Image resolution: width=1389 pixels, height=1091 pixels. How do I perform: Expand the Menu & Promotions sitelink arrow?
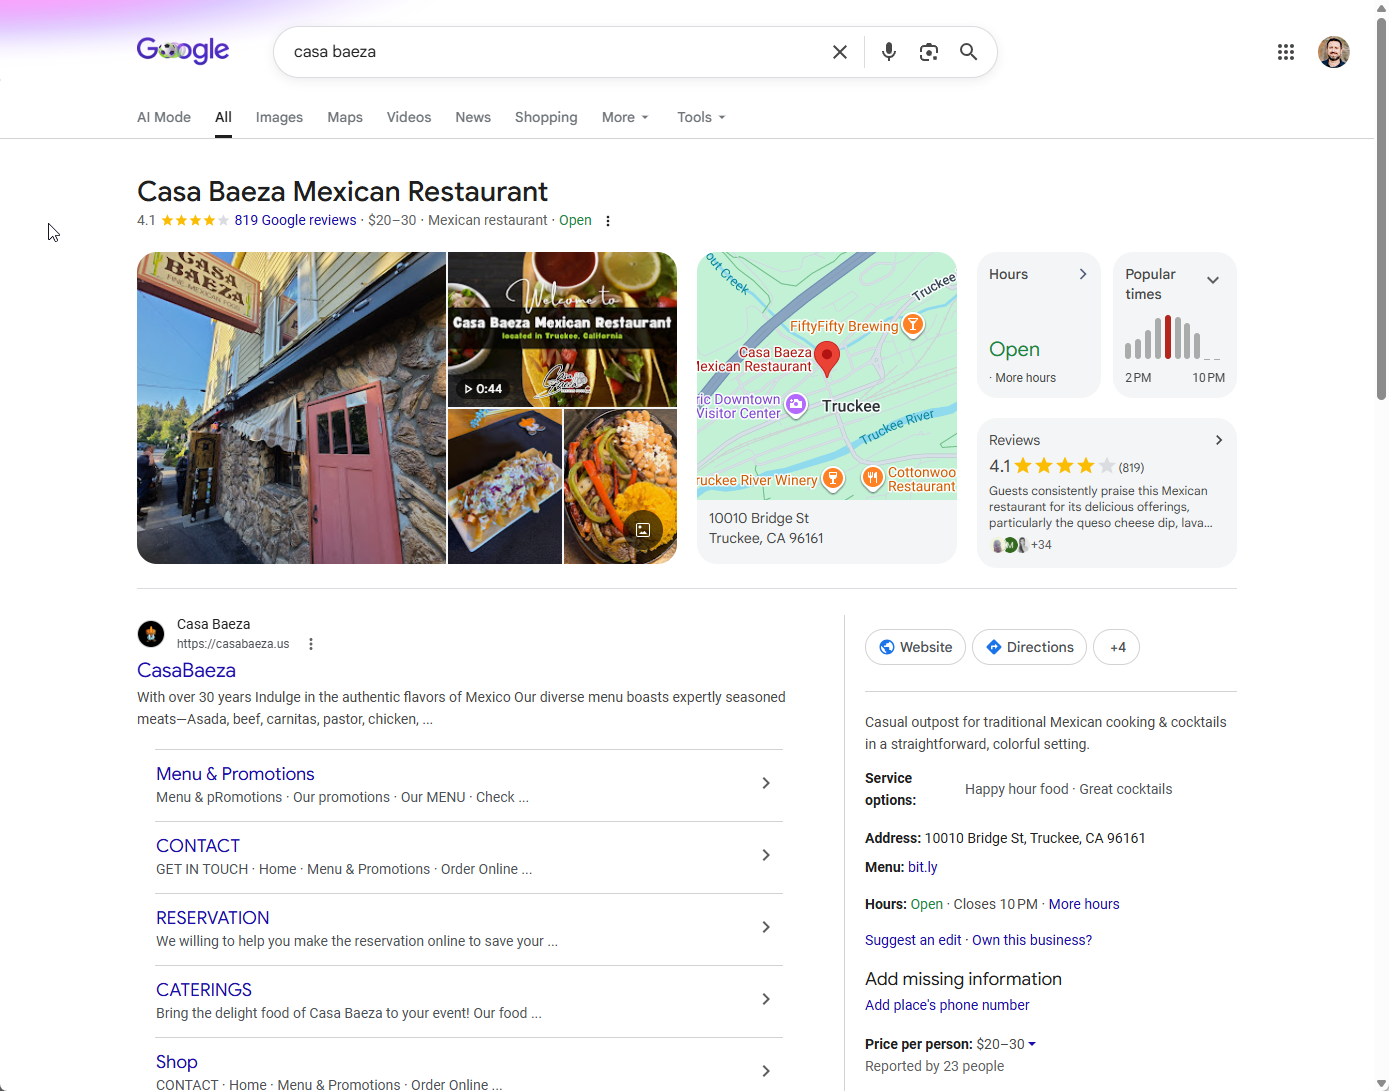[766, 783]
